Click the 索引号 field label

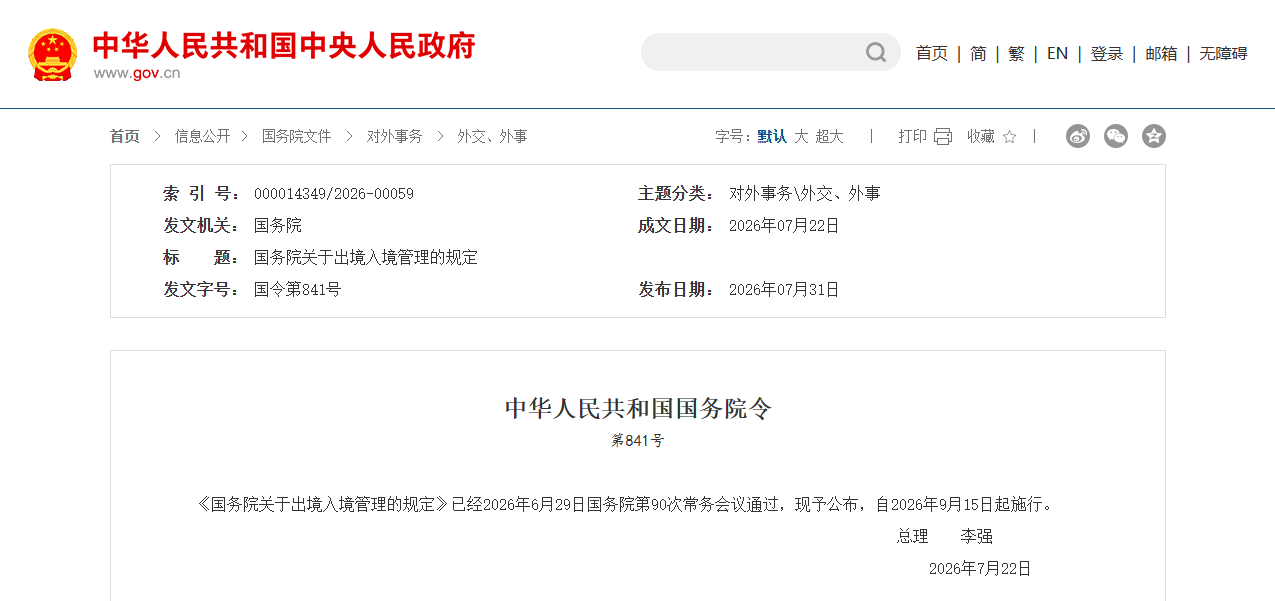tap(203, 194)
